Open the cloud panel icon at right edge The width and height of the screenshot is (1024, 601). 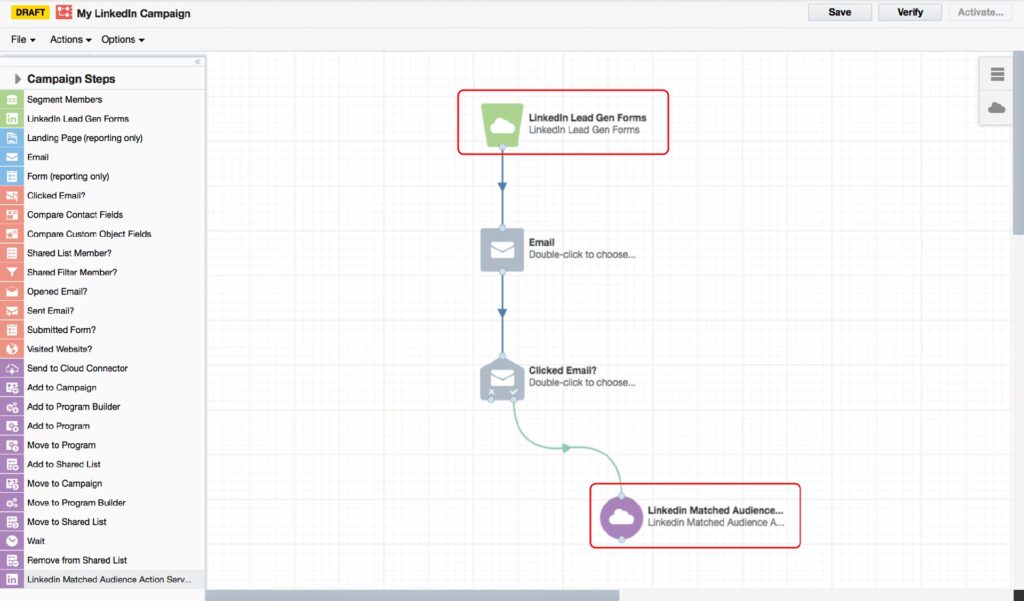996,108
